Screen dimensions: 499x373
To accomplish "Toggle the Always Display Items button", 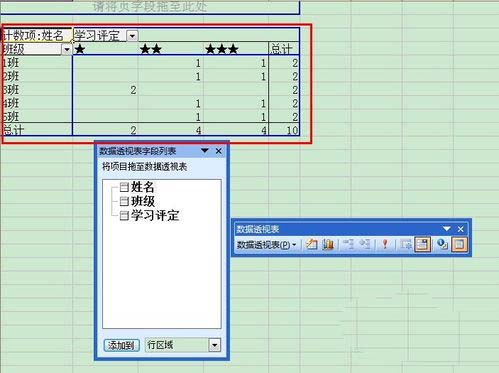I will 422,244.
